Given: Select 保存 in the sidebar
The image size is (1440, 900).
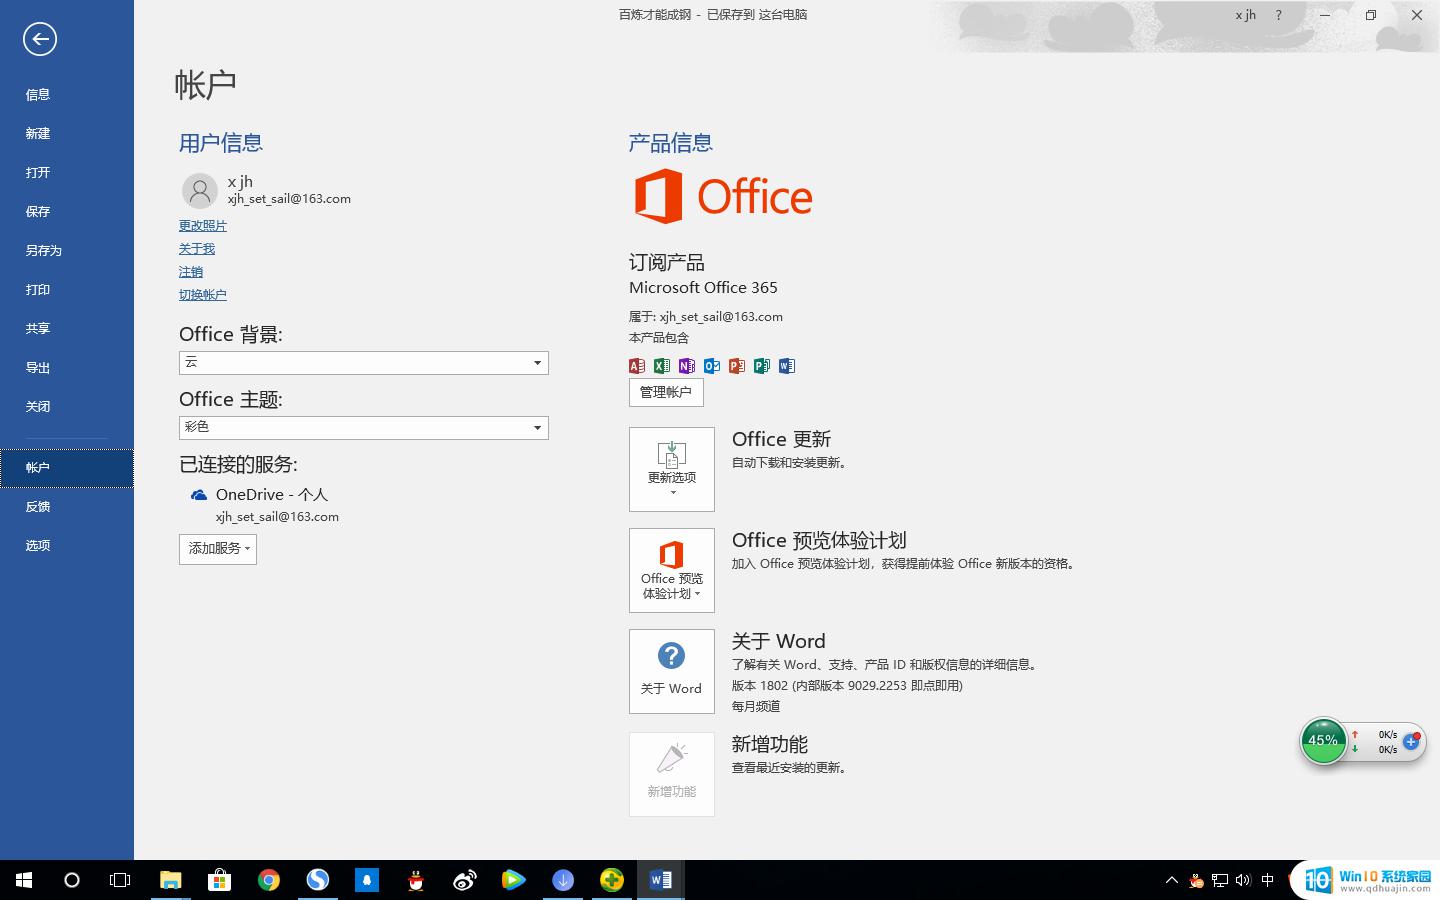Looking at the screenshot, I should [x=67, y=212].
